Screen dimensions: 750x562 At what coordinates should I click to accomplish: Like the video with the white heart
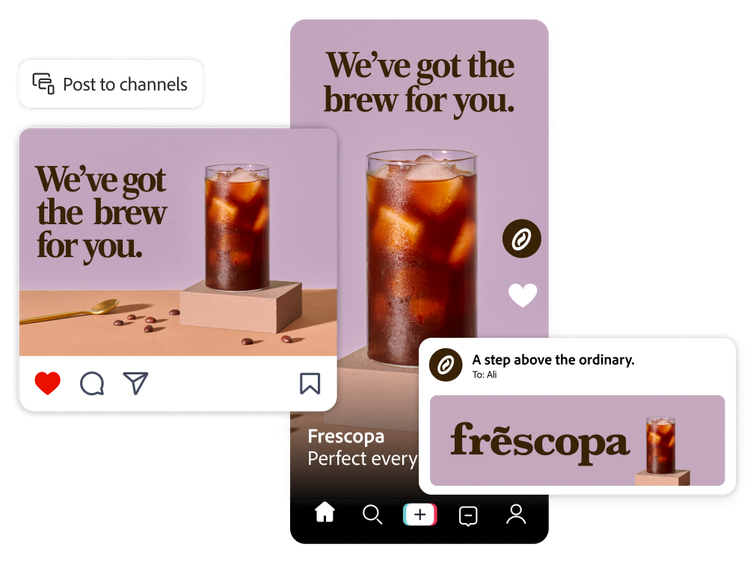(522, 295)
